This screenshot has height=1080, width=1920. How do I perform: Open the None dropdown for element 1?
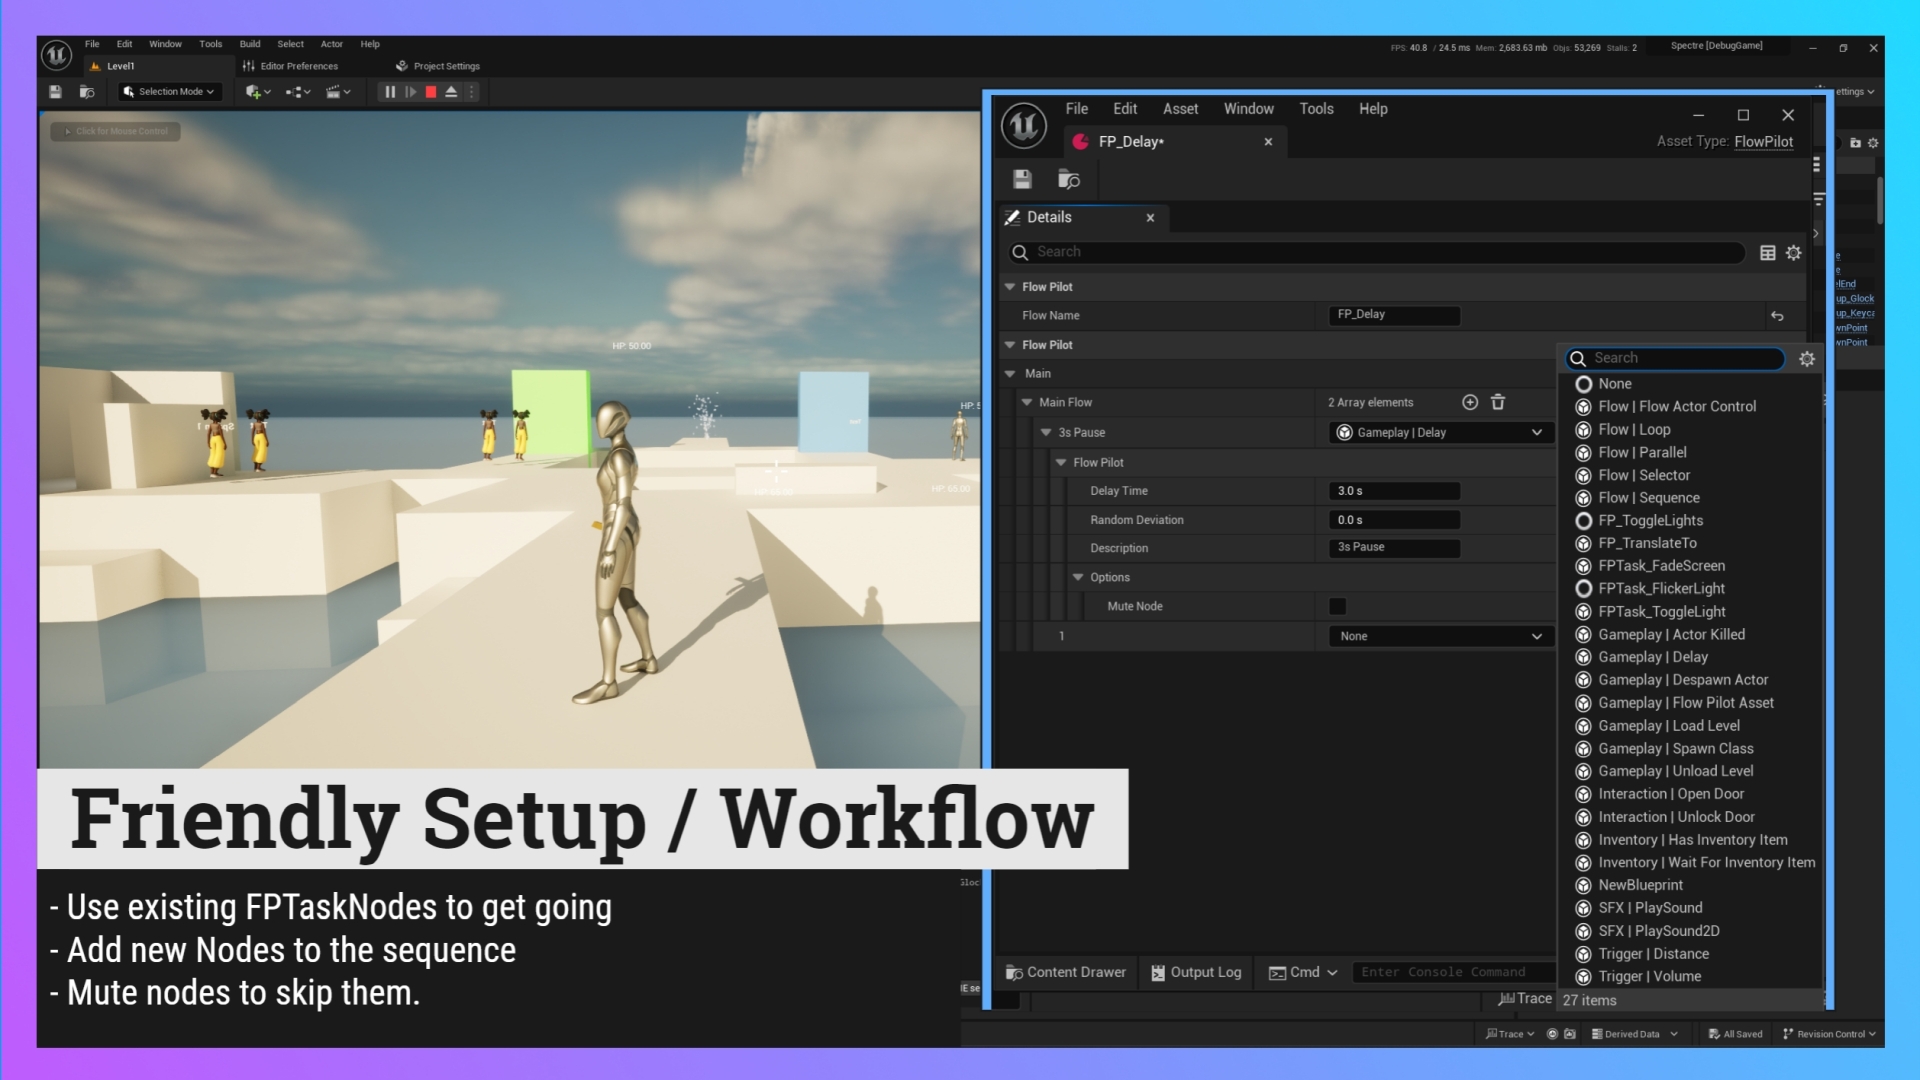click(1440, 636)
